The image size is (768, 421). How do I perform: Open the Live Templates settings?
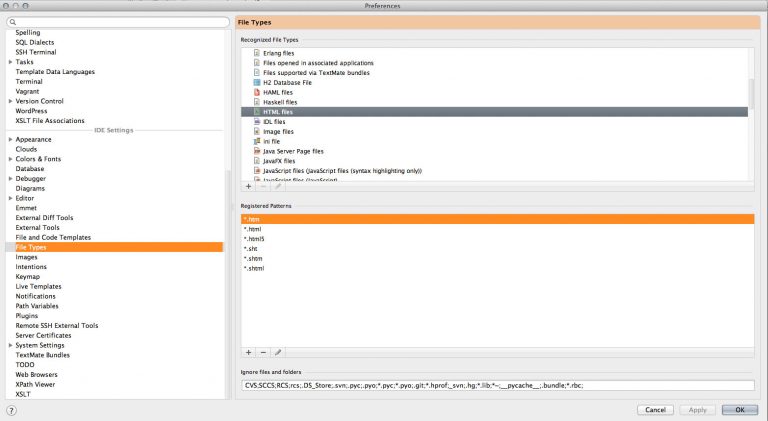(38, 286)
